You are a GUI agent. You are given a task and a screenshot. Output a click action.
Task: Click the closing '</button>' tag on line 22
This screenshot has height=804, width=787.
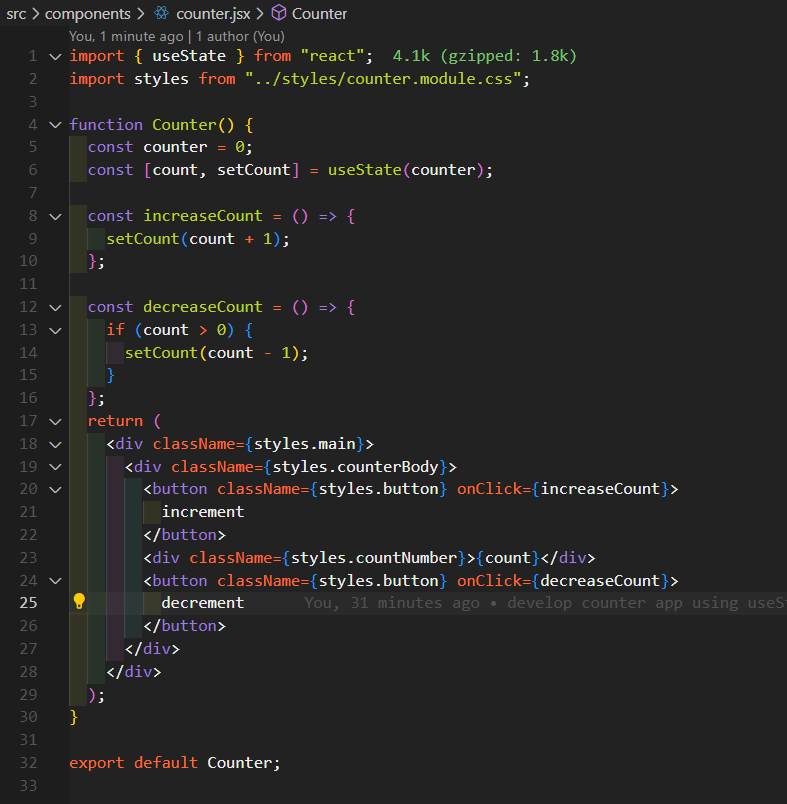coord(184,535)
